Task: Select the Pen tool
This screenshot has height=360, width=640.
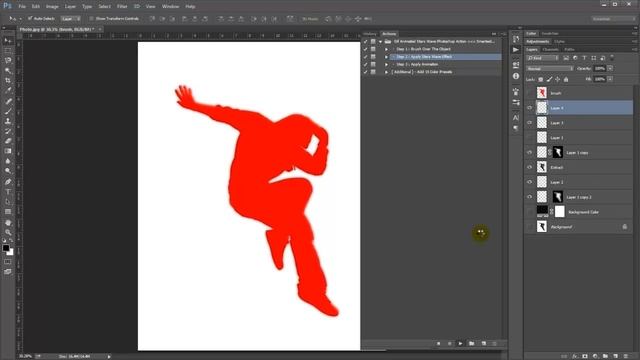Action: [x=8, y=182]
